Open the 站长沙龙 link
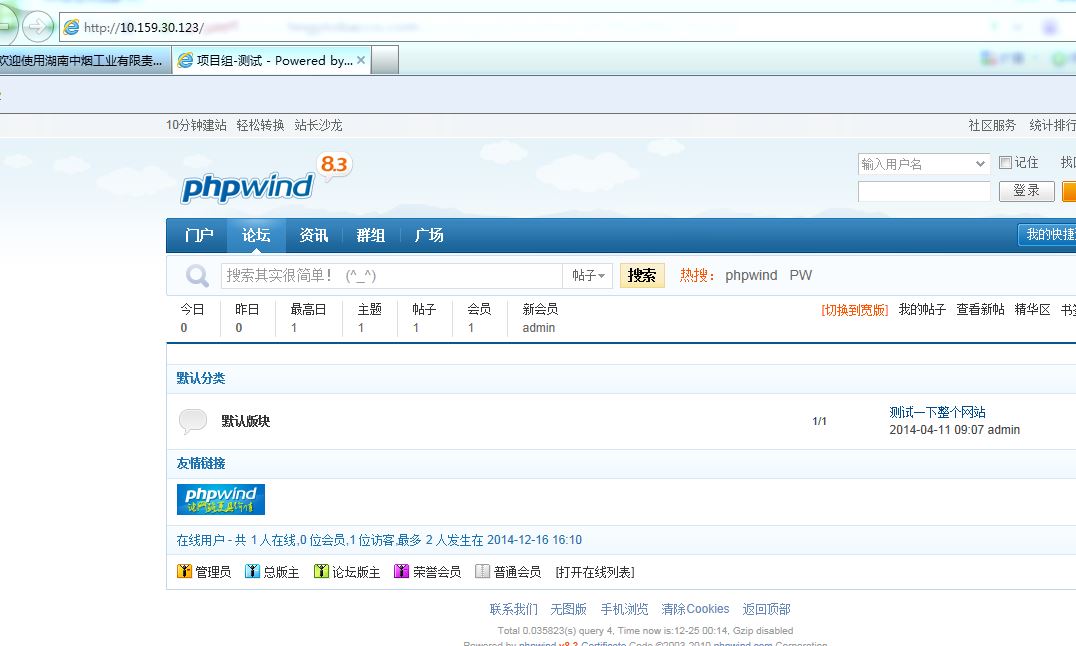Screen dimensions: 1076x646 [x=318, y=125]
